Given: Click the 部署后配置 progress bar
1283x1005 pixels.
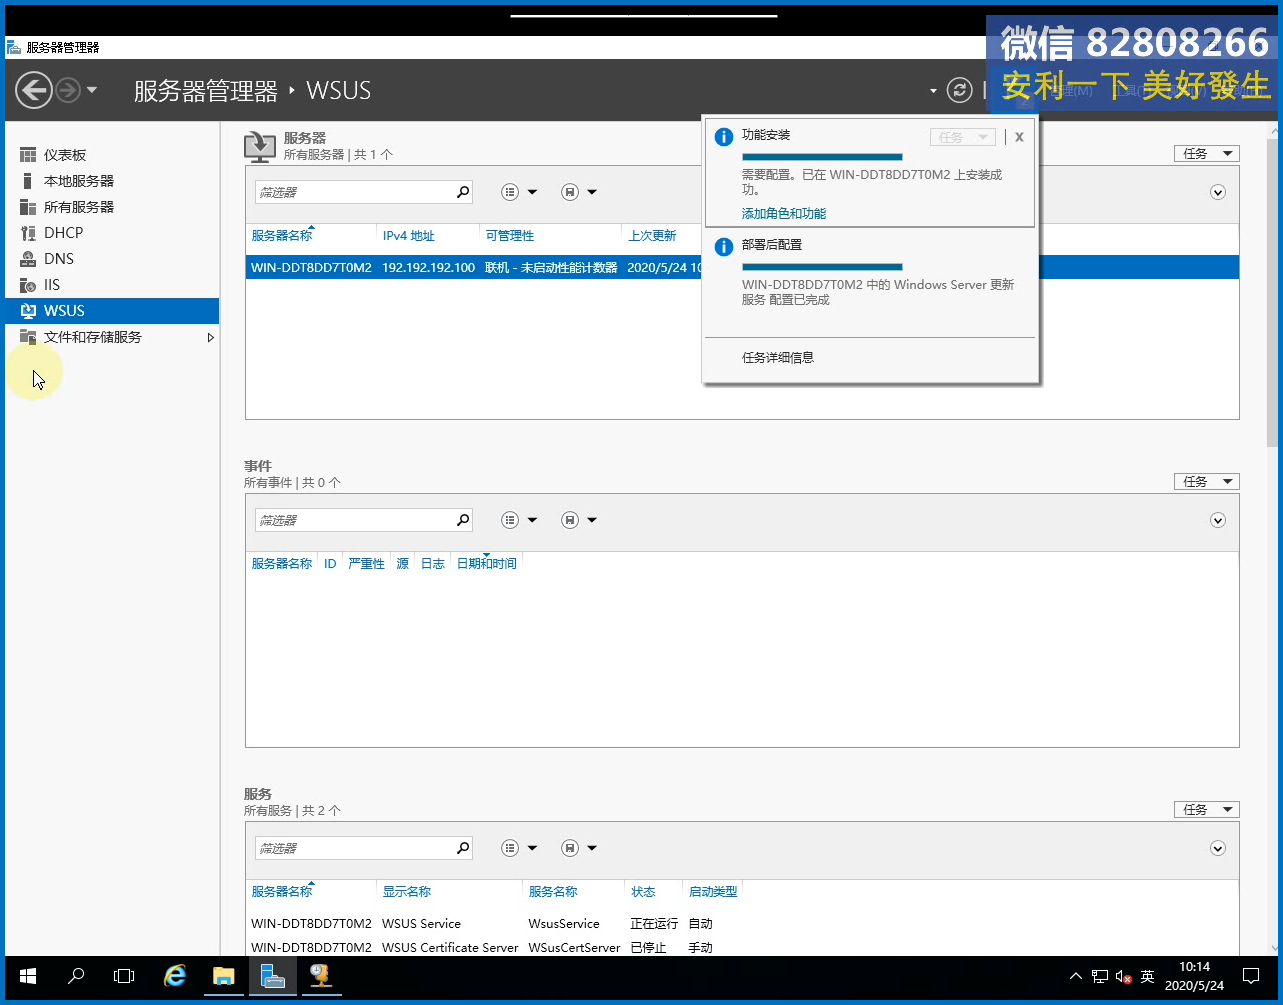Looking at the screenshot, I should tap(822, 267).
